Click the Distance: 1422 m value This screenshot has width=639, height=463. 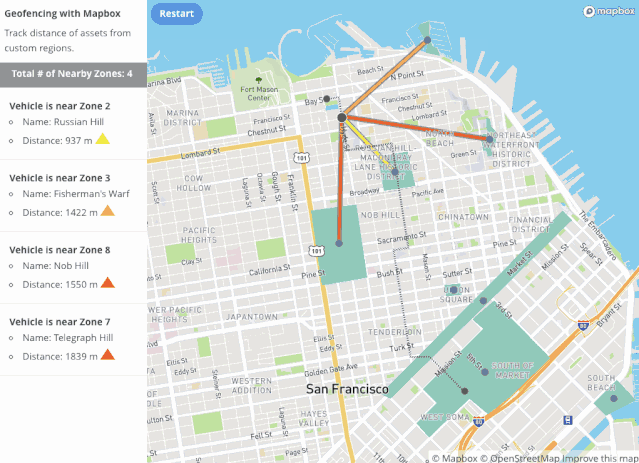(60, 212)
